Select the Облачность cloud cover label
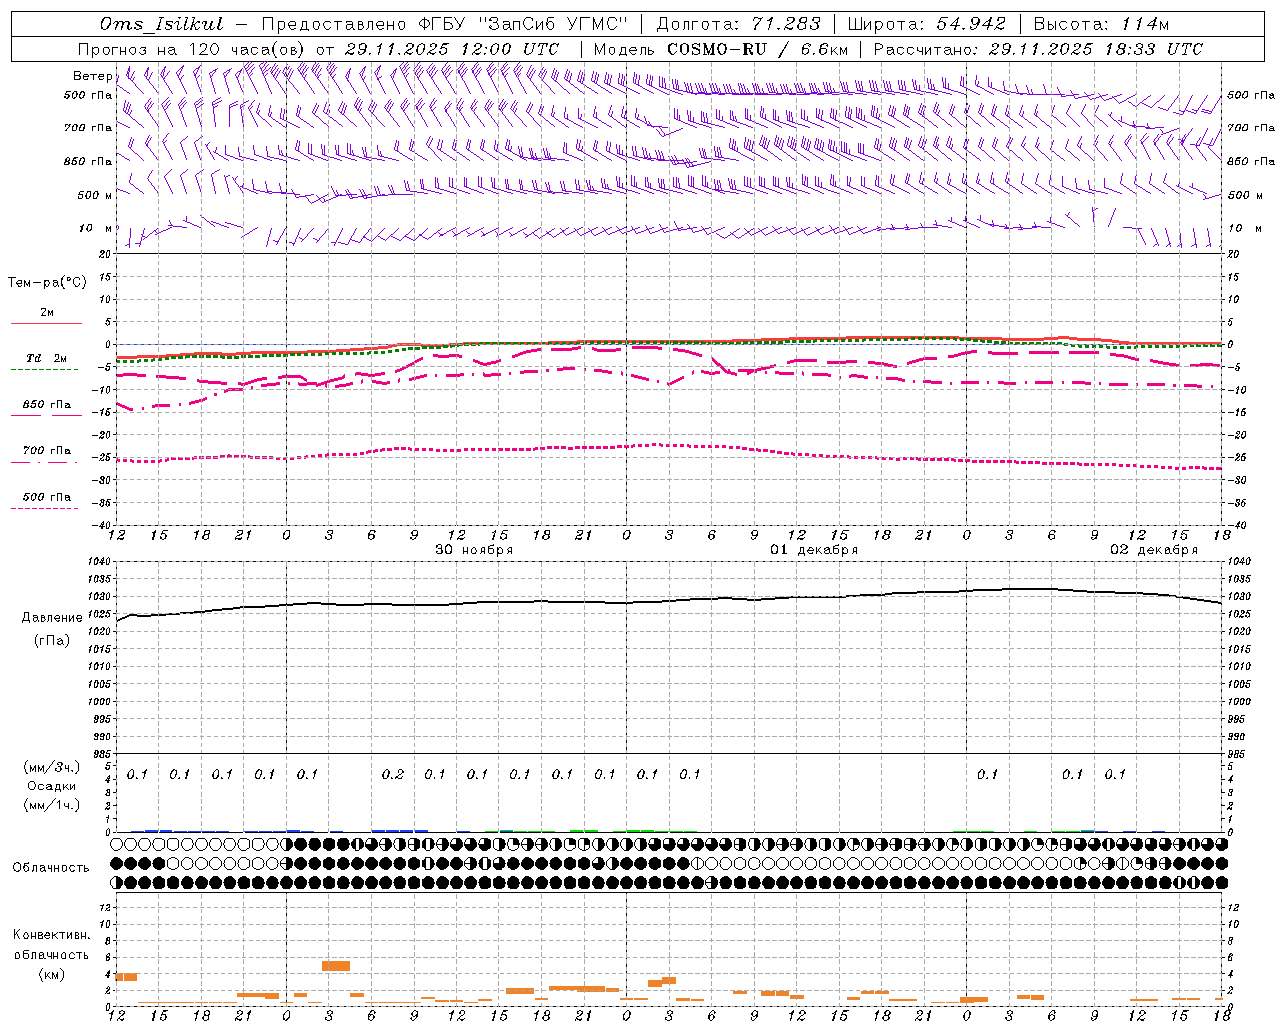 (x=51, y=868)
